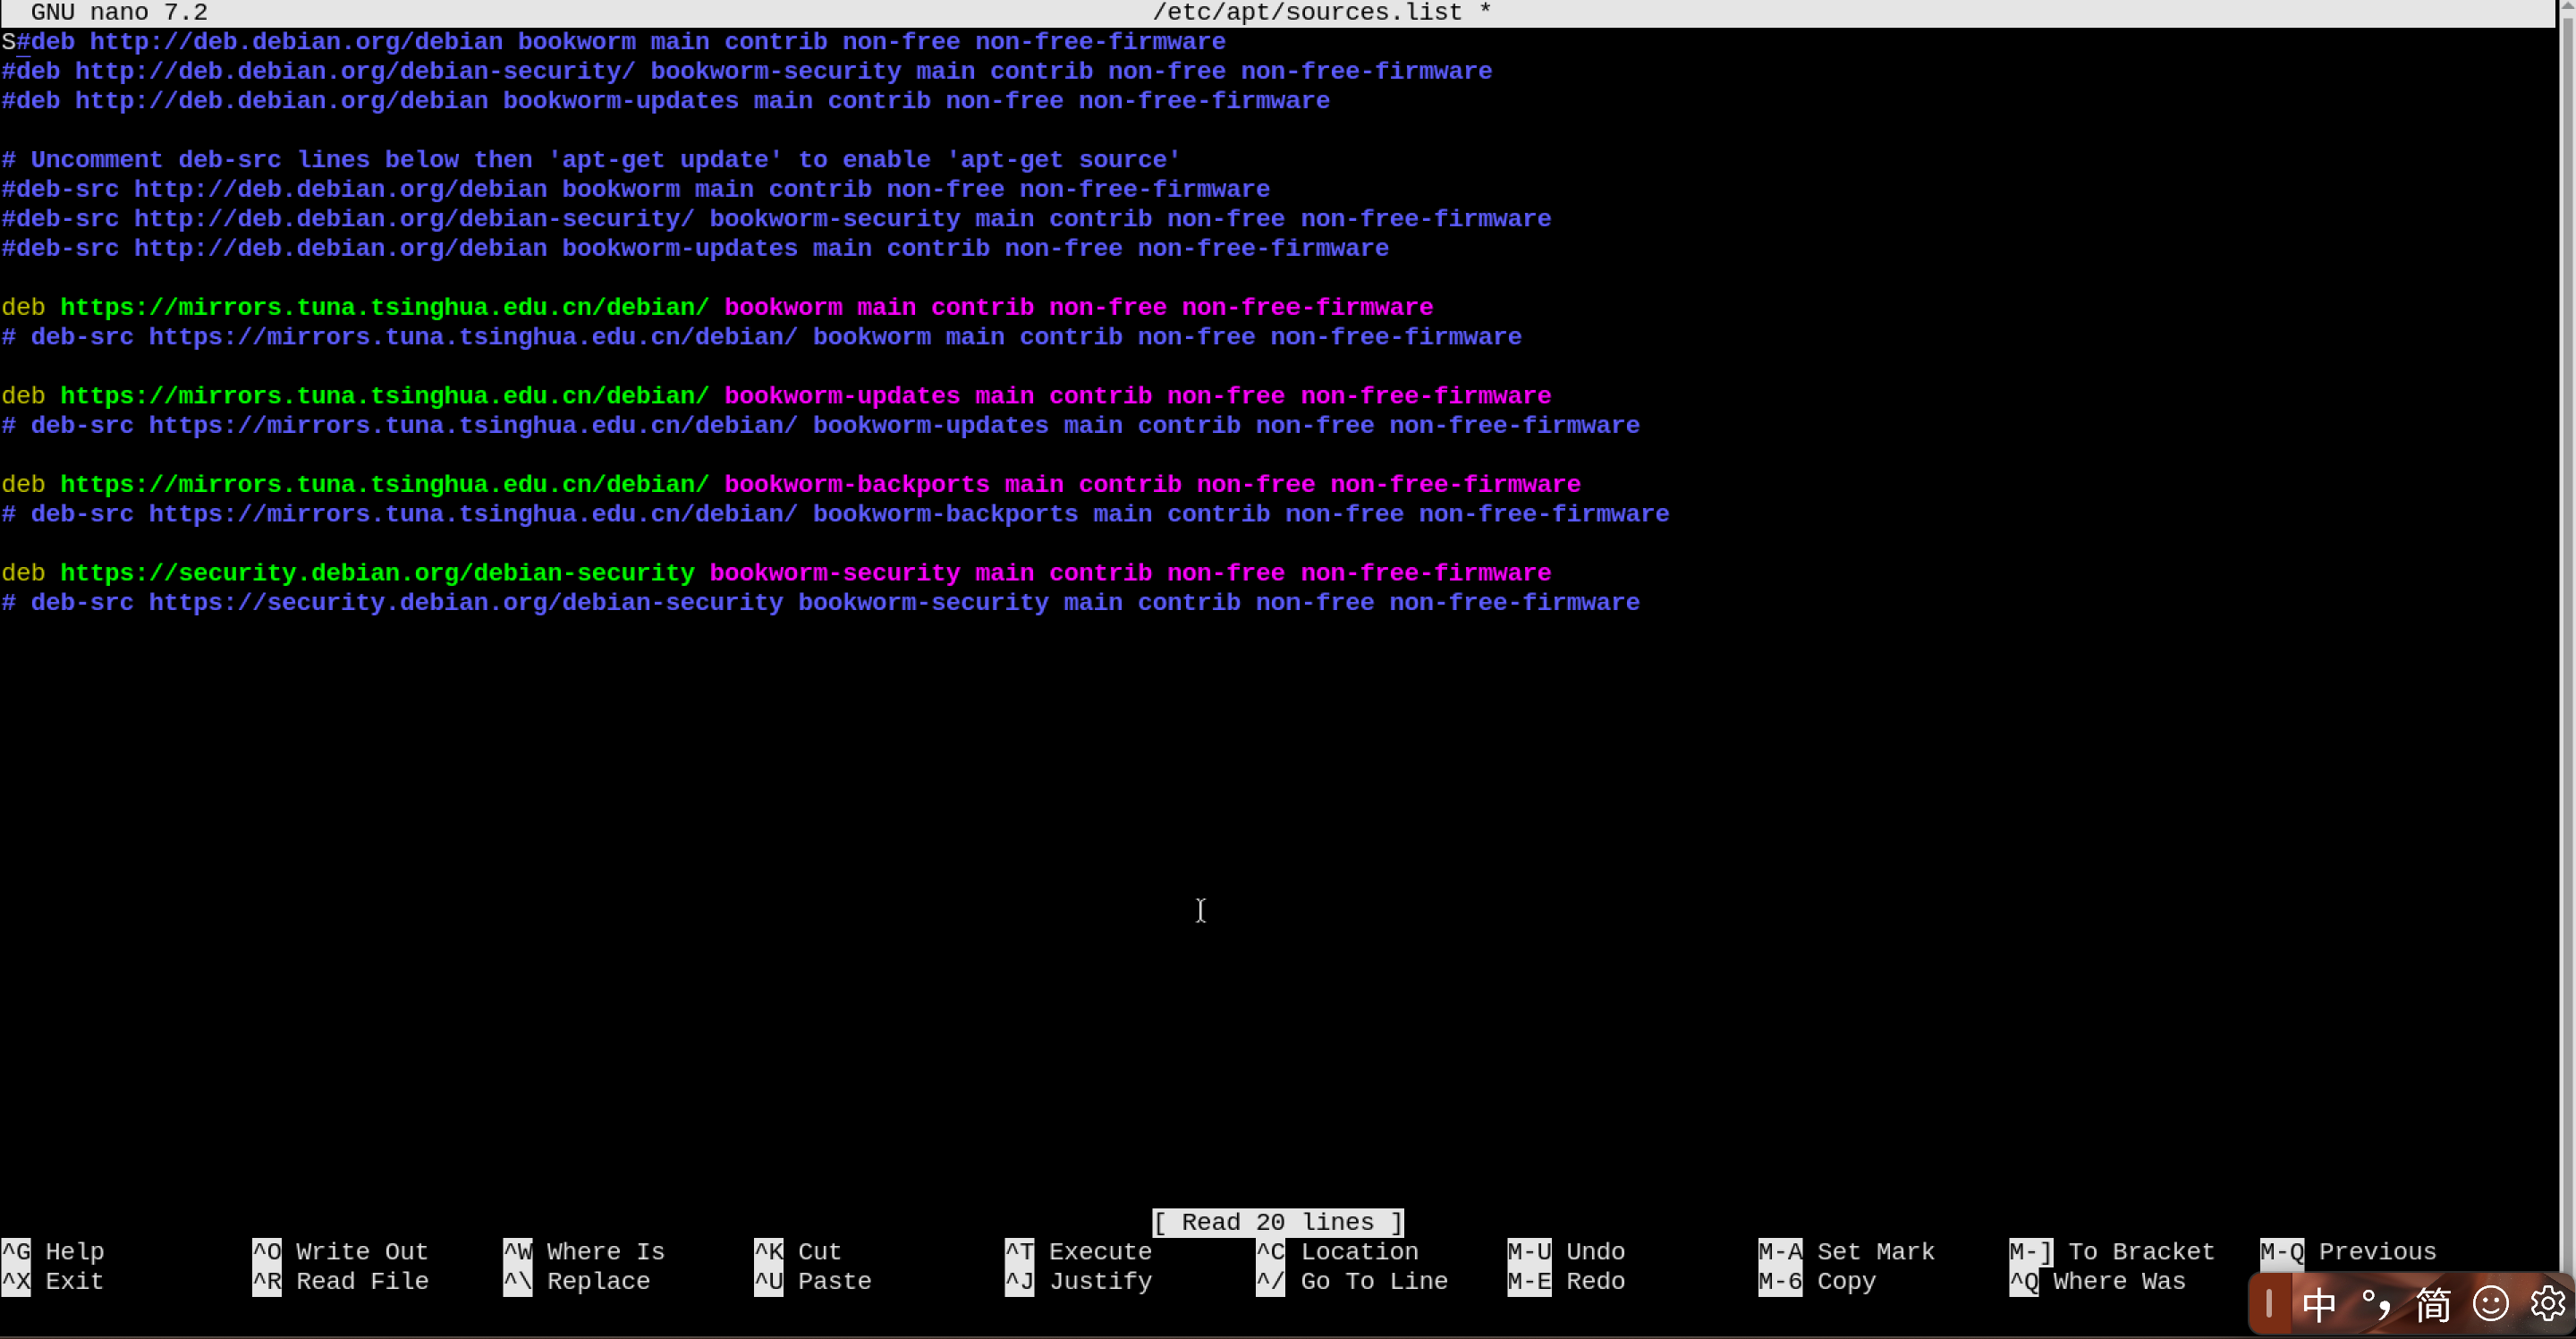Image resolution: width=2576 pixels, height=1339 pixels.
Task: Place cursor on tsinghua bookworm-backports deb line
Action: pos(790,485)
